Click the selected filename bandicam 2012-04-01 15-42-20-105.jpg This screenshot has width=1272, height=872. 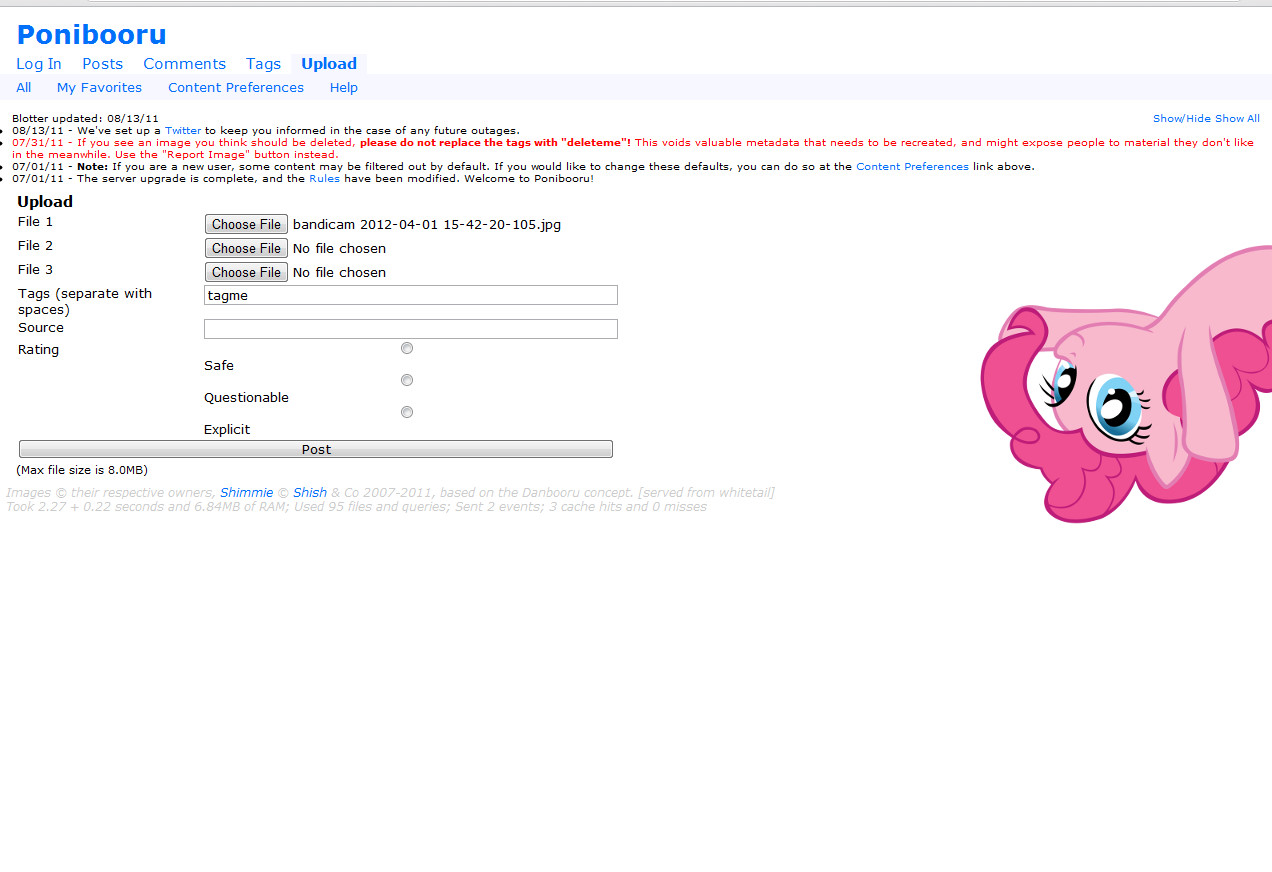[427, 224]
